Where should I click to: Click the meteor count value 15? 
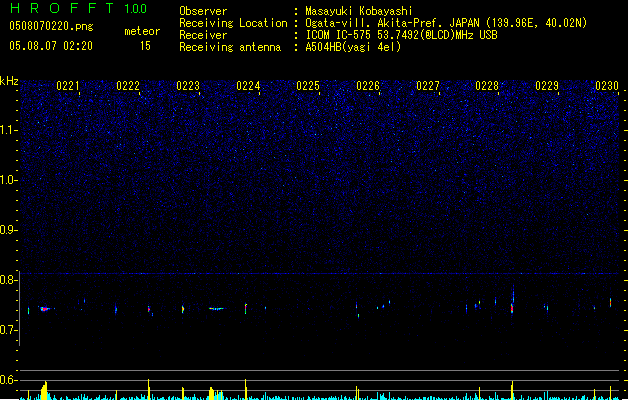coord(145,46)
